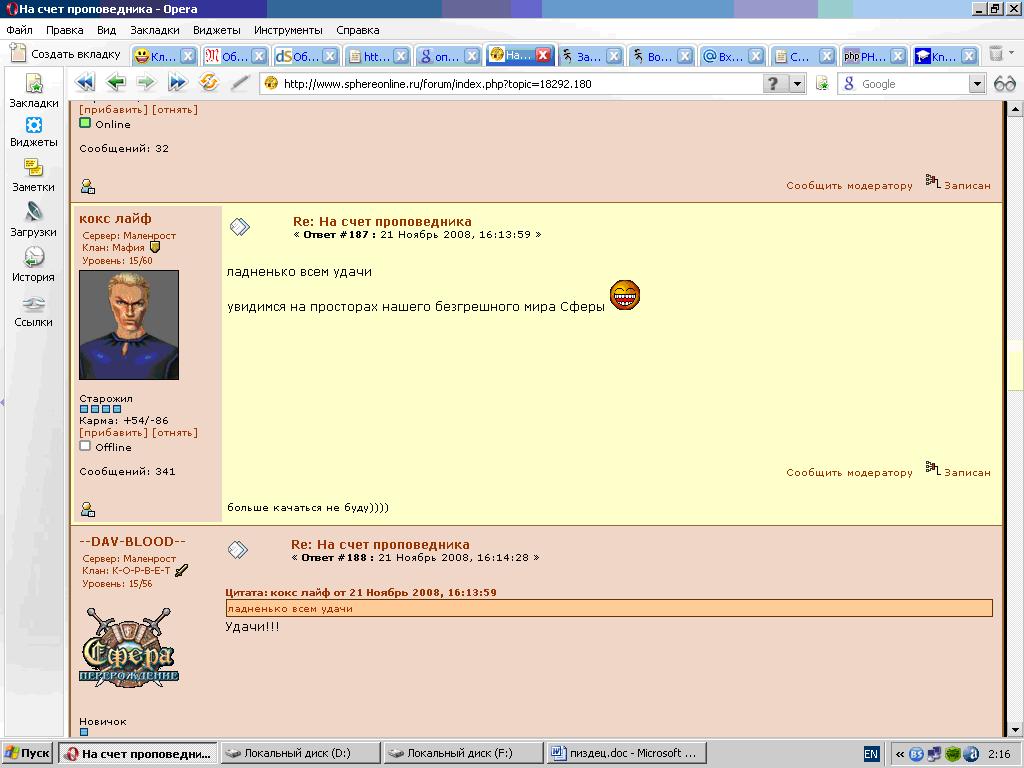Open the Google search engine dropdown
Viewport: 1024px width, 768px height.
point(977,84)
